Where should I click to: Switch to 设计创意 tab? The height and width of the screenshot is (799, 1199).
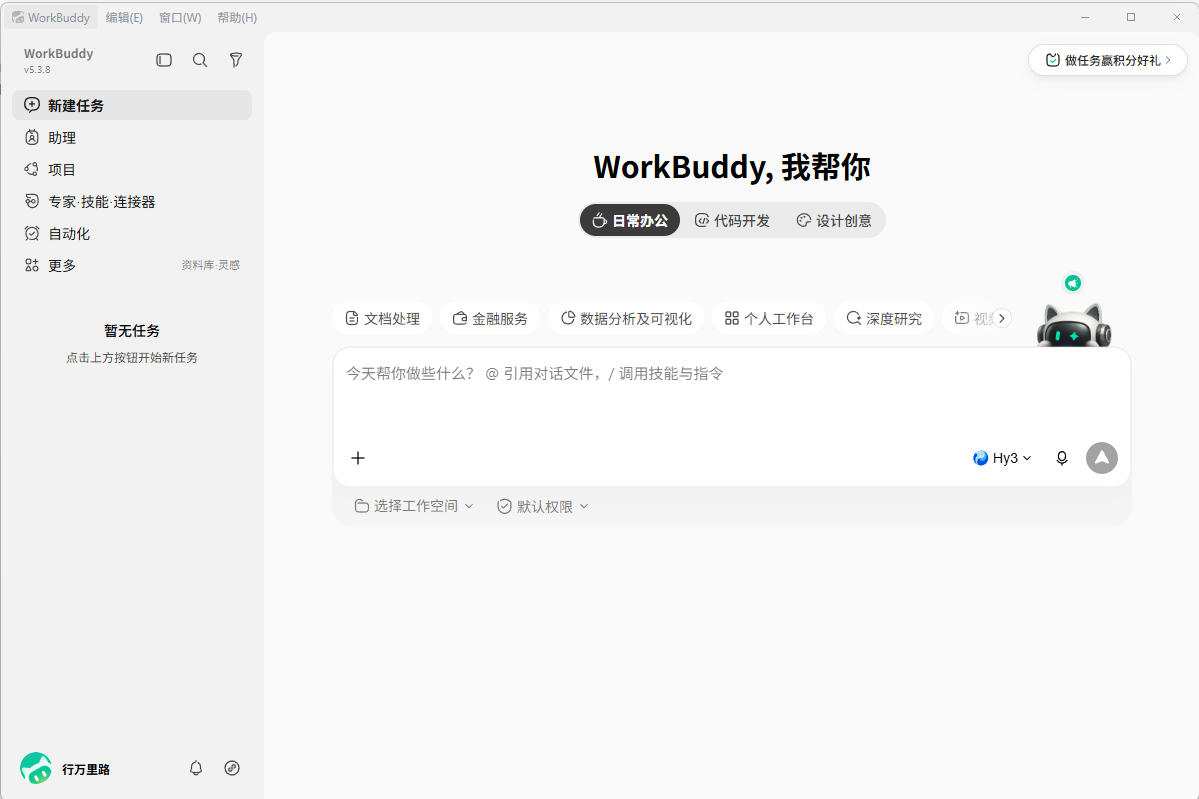pos(833,220)
